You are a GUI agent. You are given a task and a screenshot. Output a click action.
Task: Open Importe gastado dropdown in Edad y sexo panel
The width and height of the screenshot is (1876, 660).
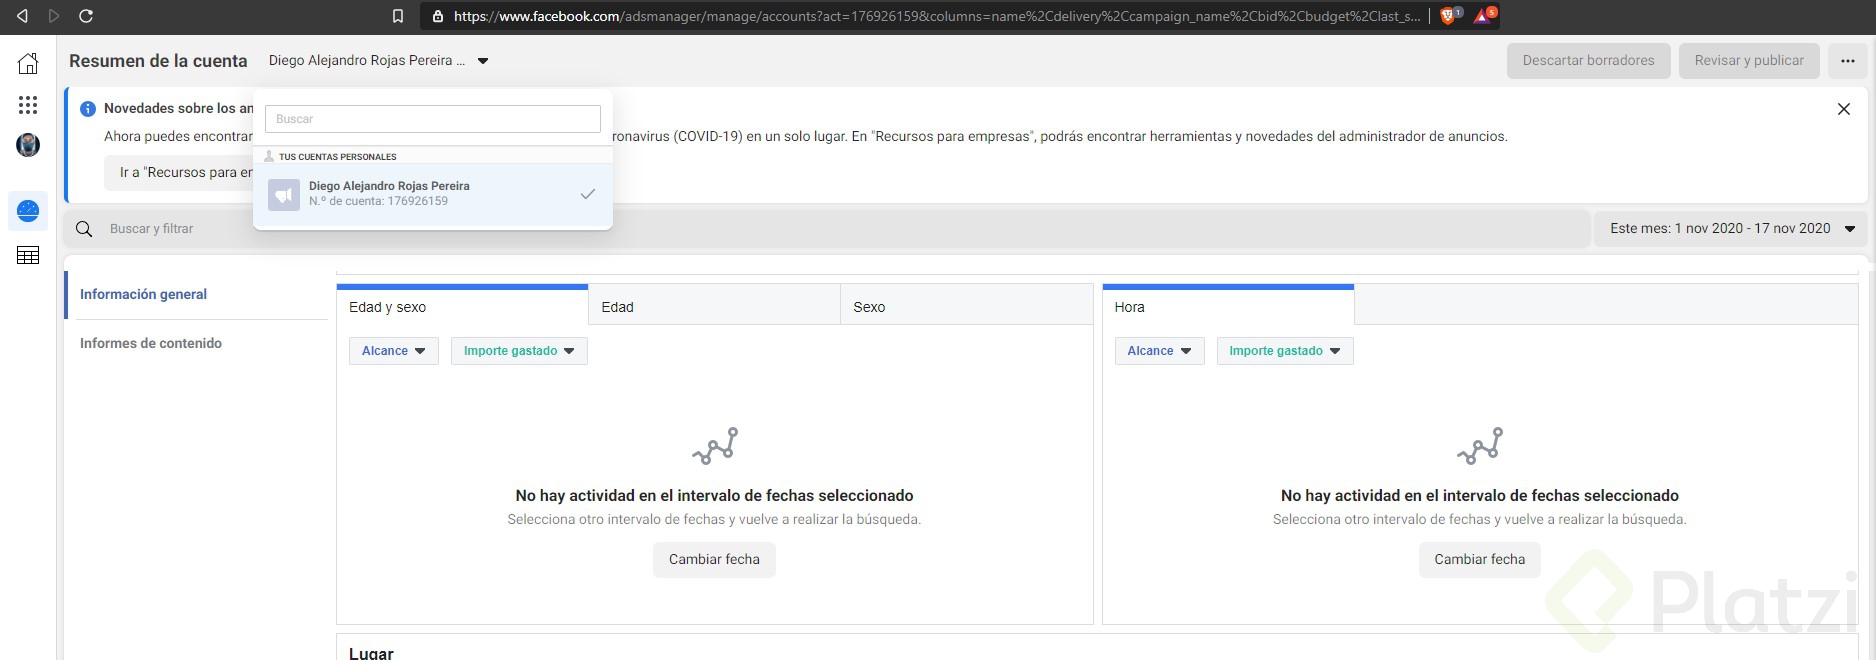[519, 351]
